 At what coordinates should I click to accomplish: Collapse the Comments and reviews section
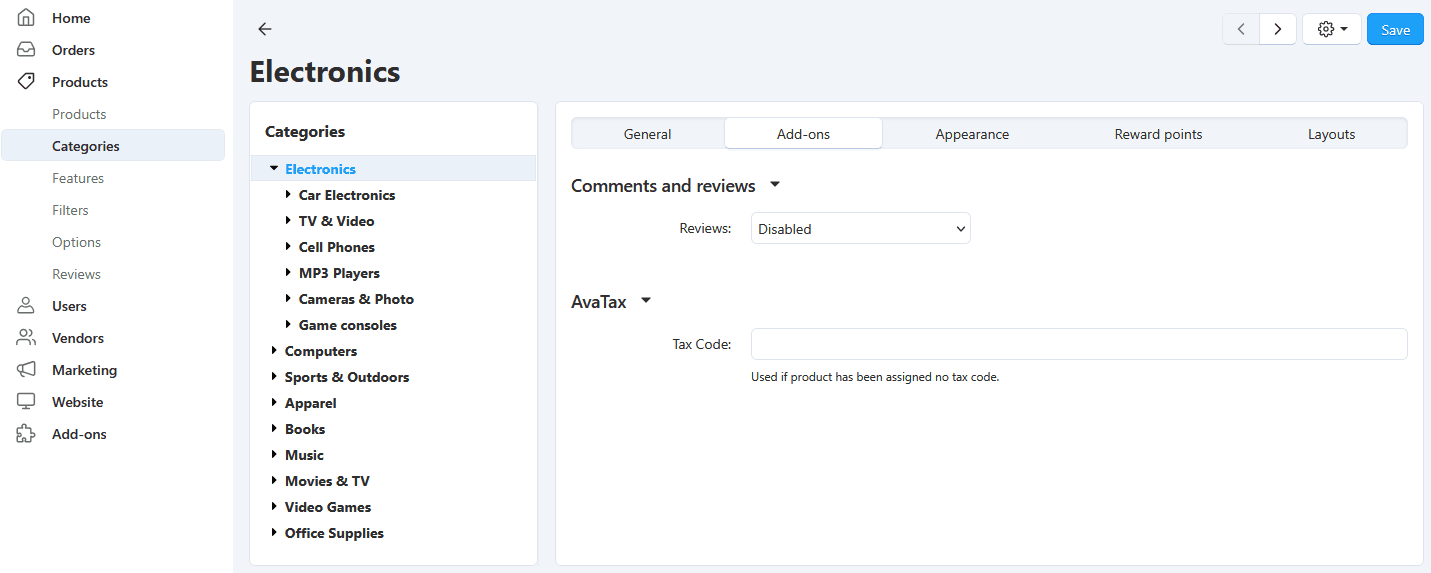click(x=774, y=185)
